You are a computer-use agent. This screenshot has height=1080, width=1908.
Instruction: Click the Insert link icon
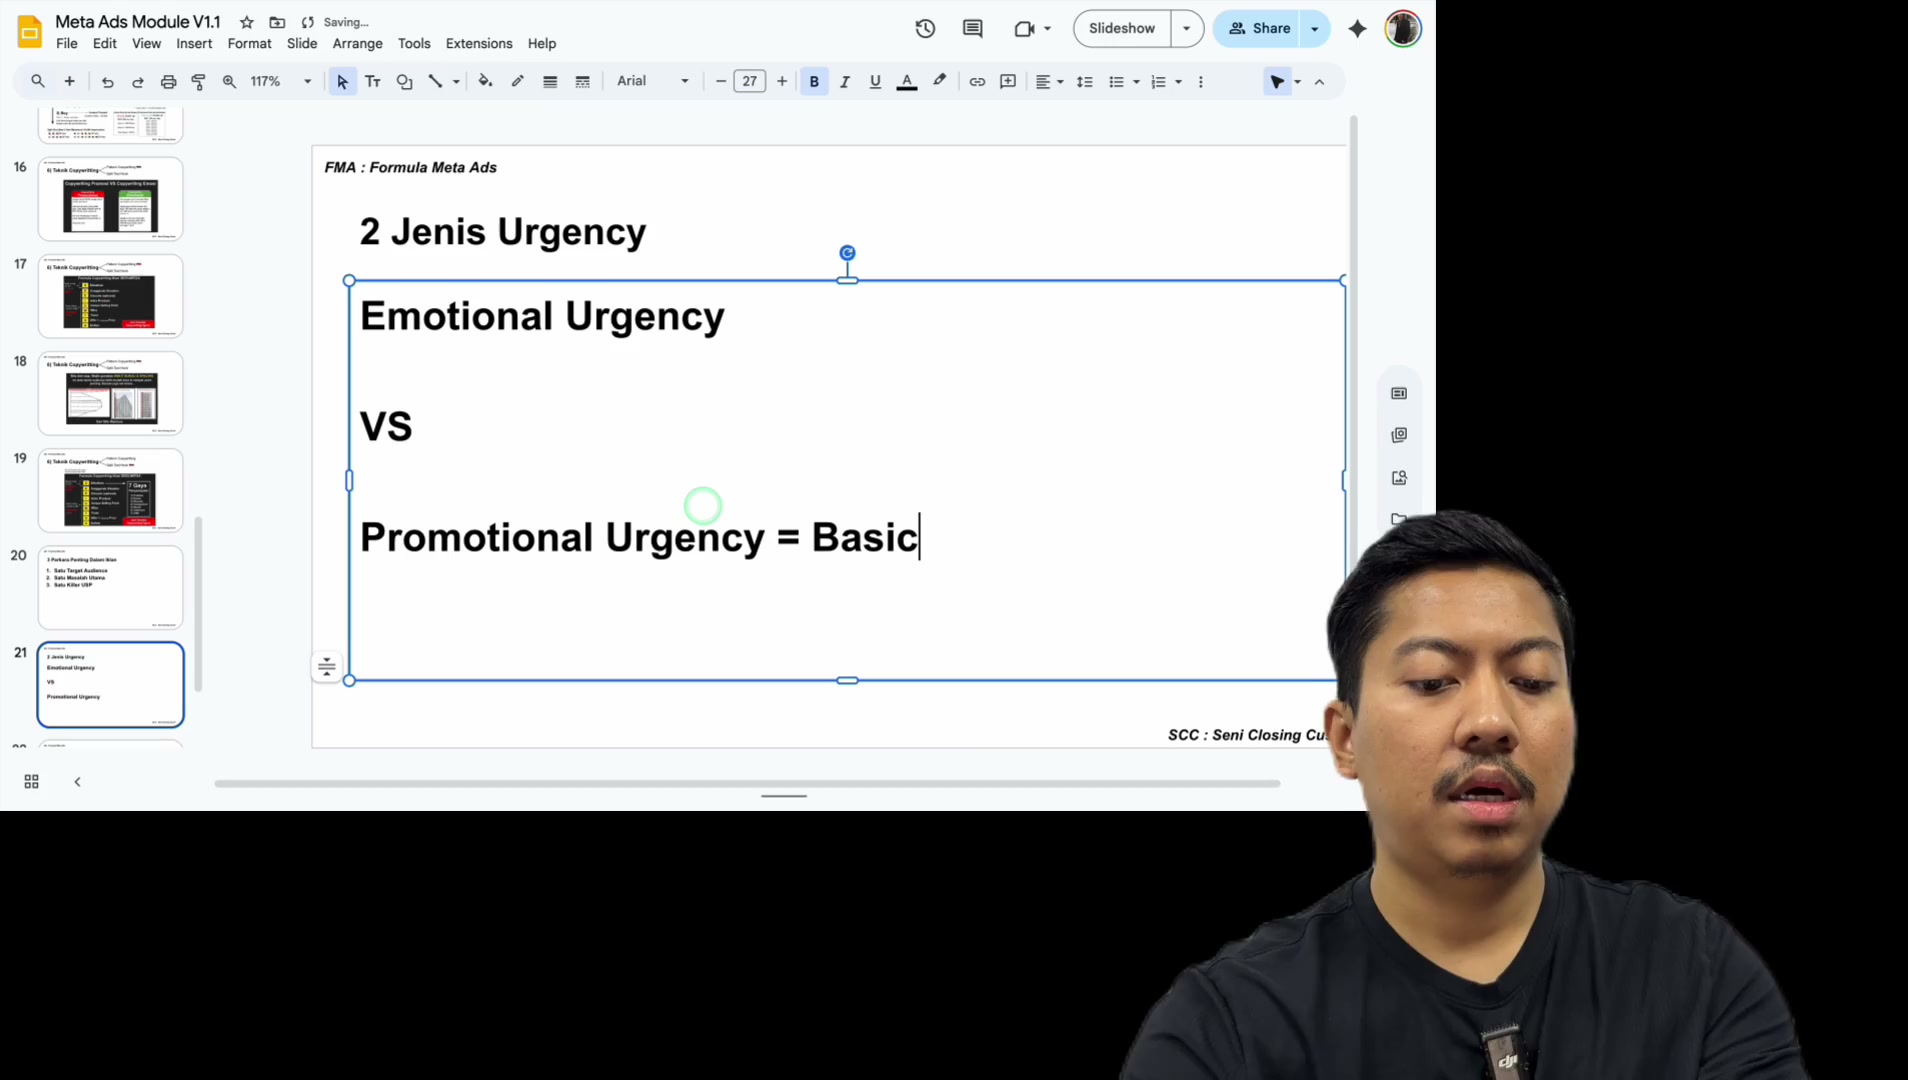coord(977,82)
